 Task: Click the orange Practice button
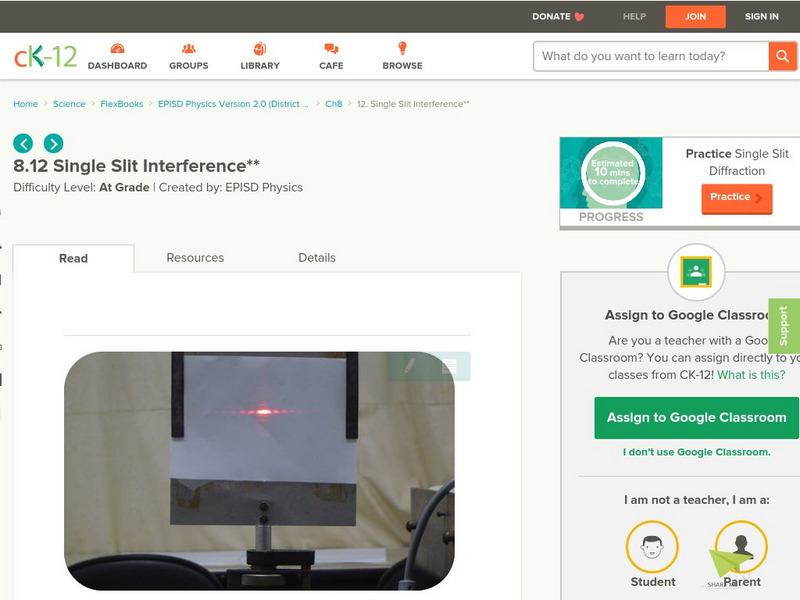737,198
